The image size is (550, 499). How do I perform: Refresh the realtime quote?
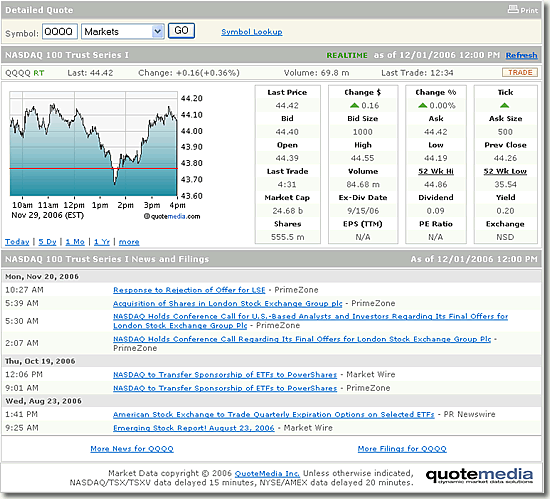pyautogui.click(x=521, y=55)
